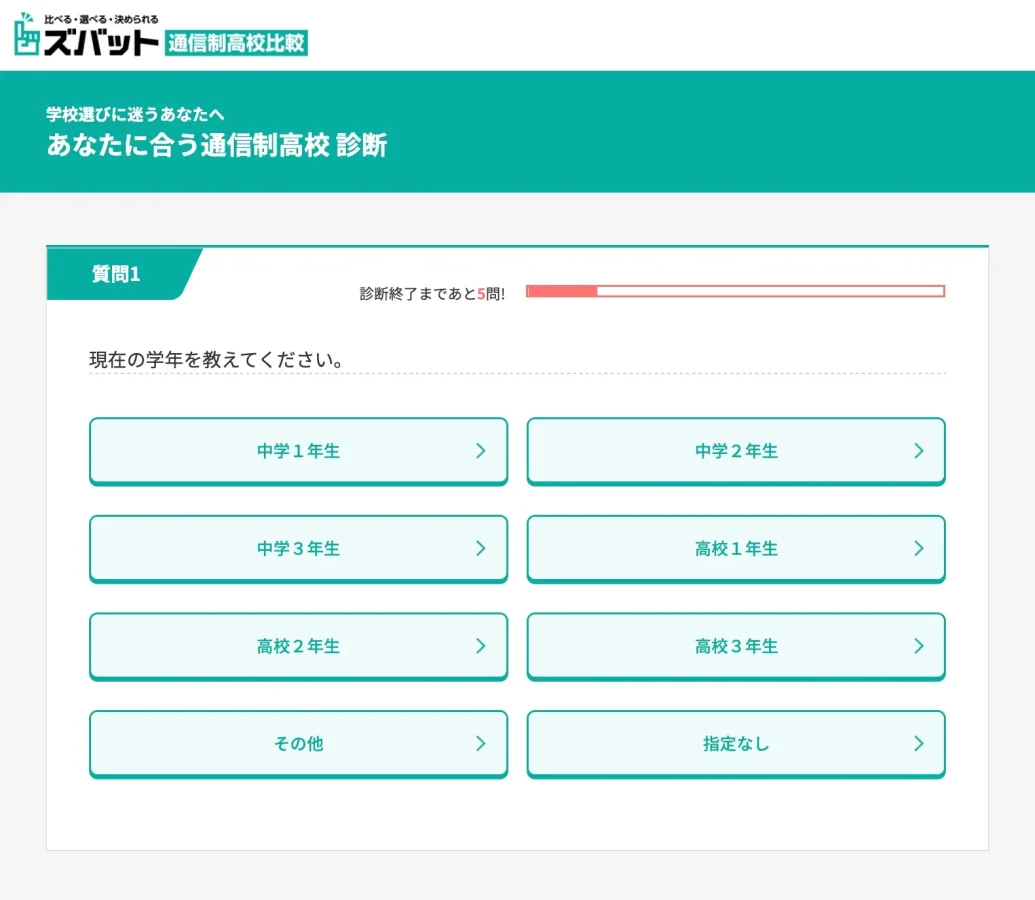
Task: Choose その他 as your current grade
Action: (x=298, y=743)
